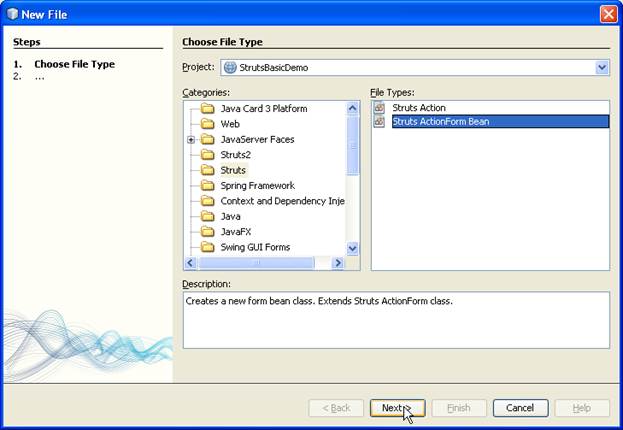The image size is (623, 430).
Task: Select the Struts2 category
Action: [x=236, y=155]
